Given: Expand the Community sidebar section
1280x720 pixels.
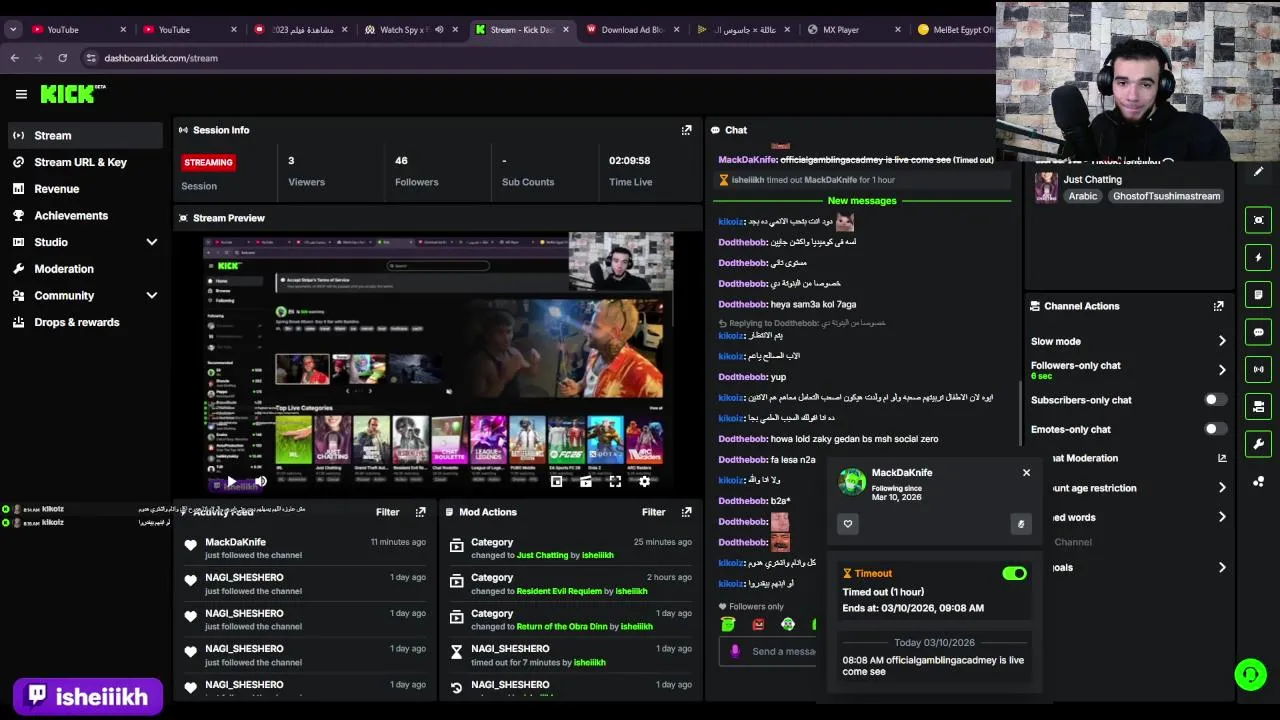Looking at the screenshot, I should pos(152,295).
